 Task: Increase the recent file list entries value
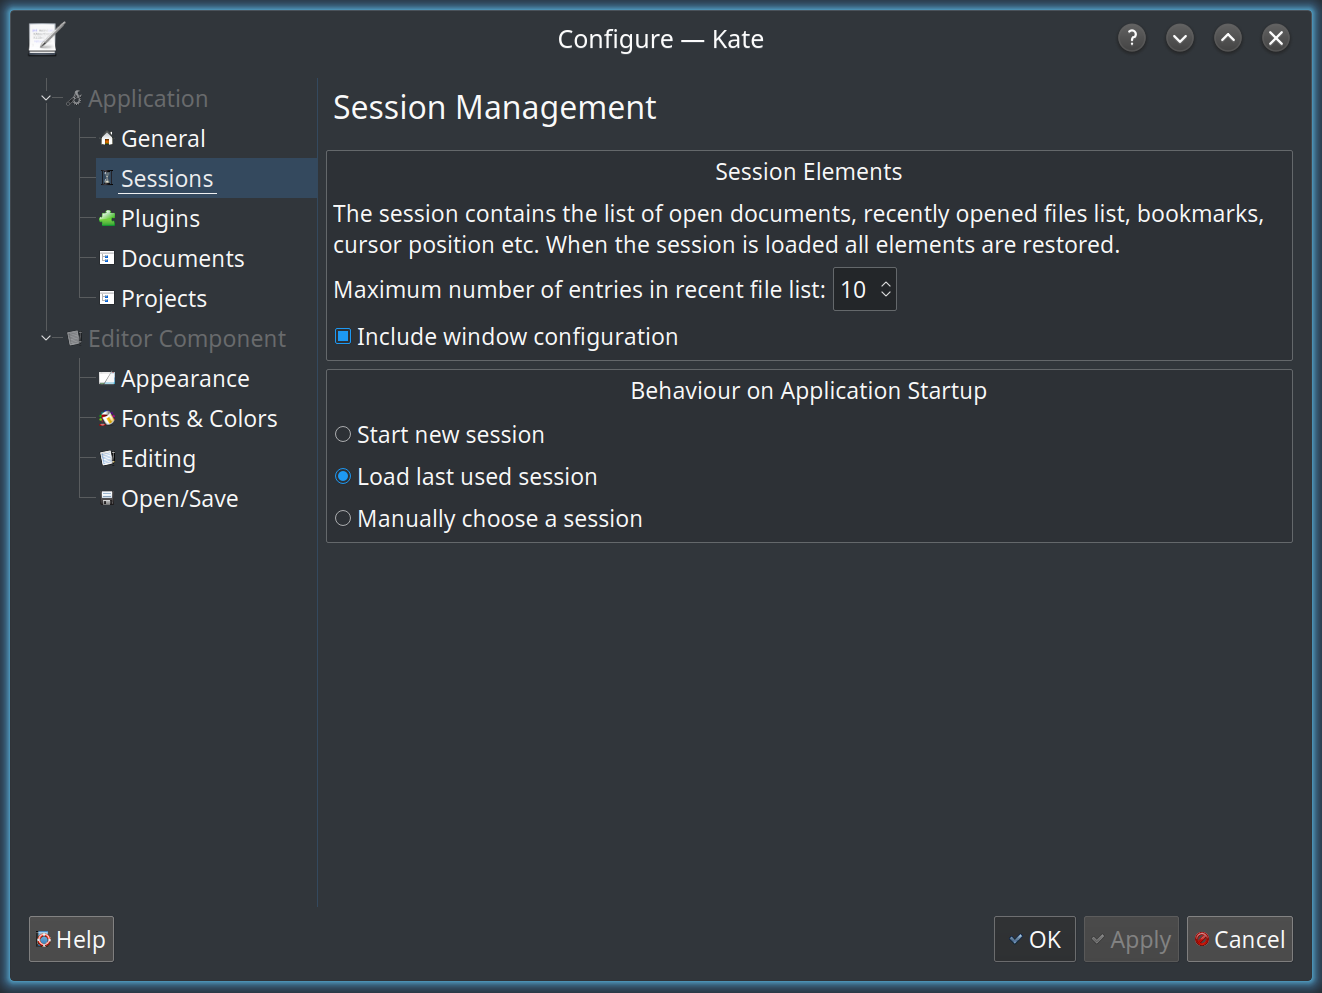pyautogui.click(x=886, y=284)
